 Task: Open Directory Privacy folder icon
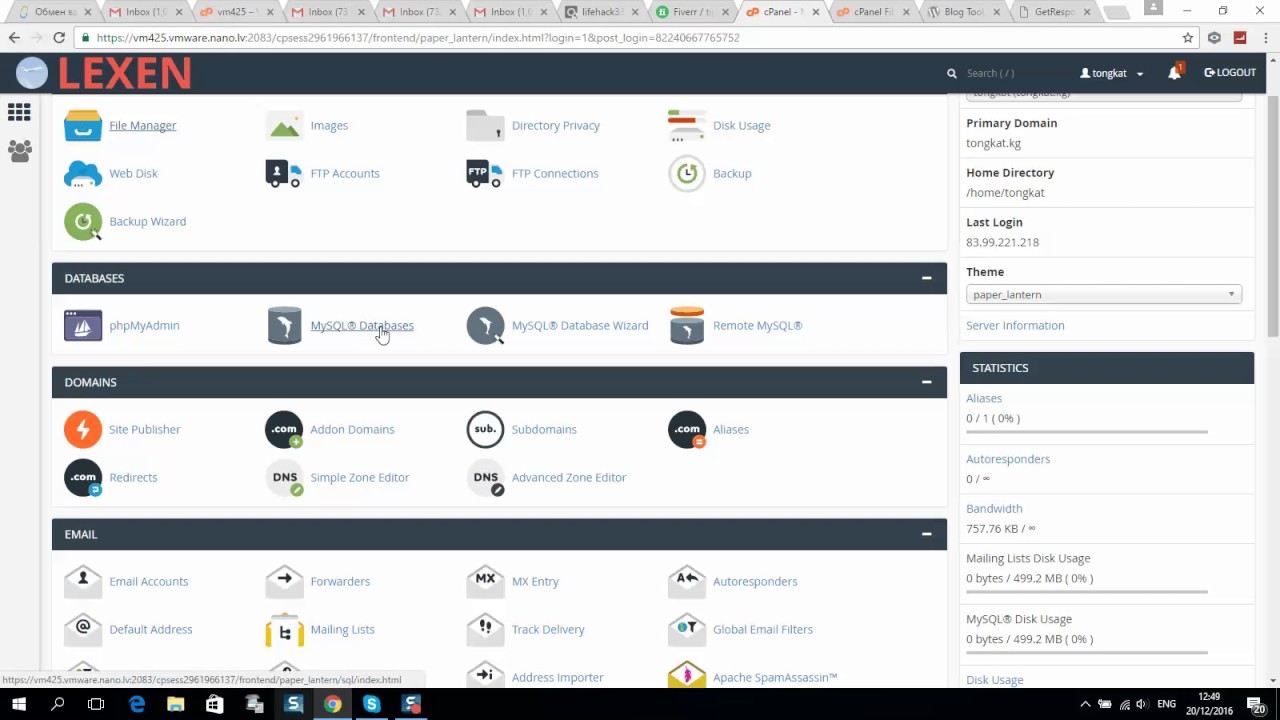tap(485, 125)
